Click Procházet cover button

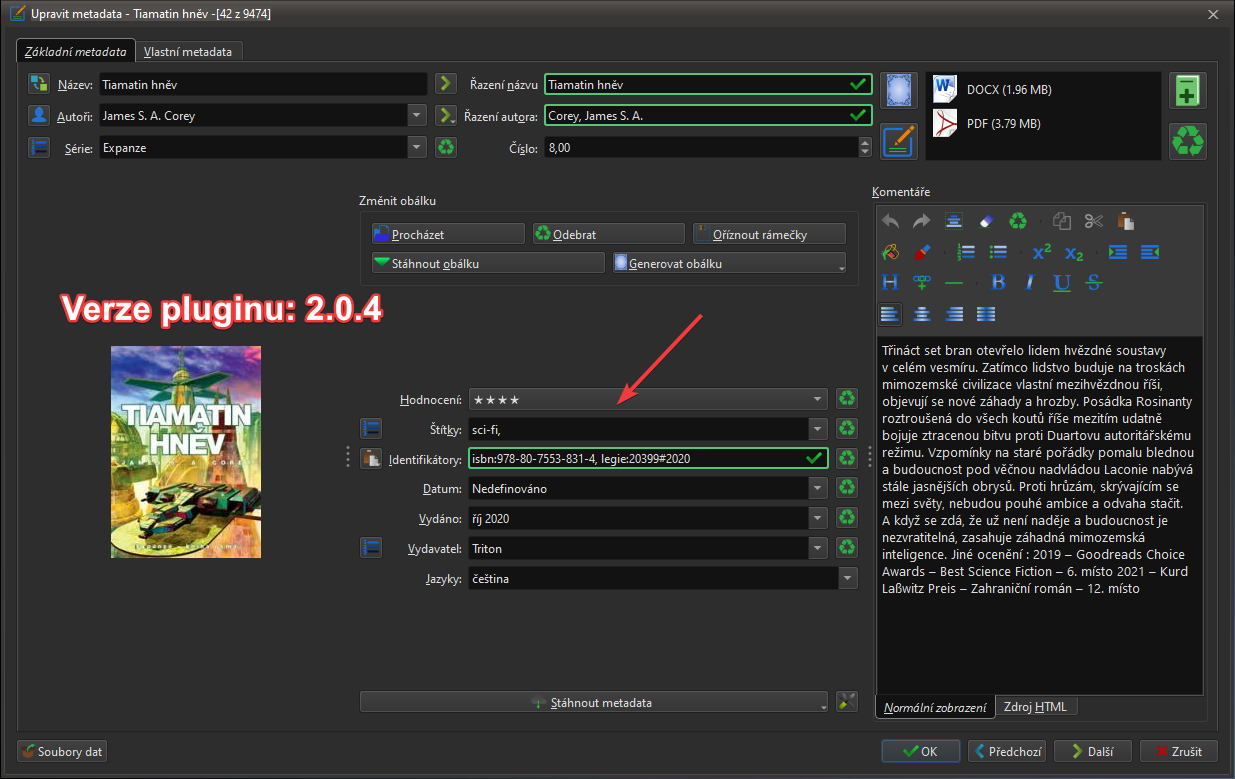click(x=448, y=234)
